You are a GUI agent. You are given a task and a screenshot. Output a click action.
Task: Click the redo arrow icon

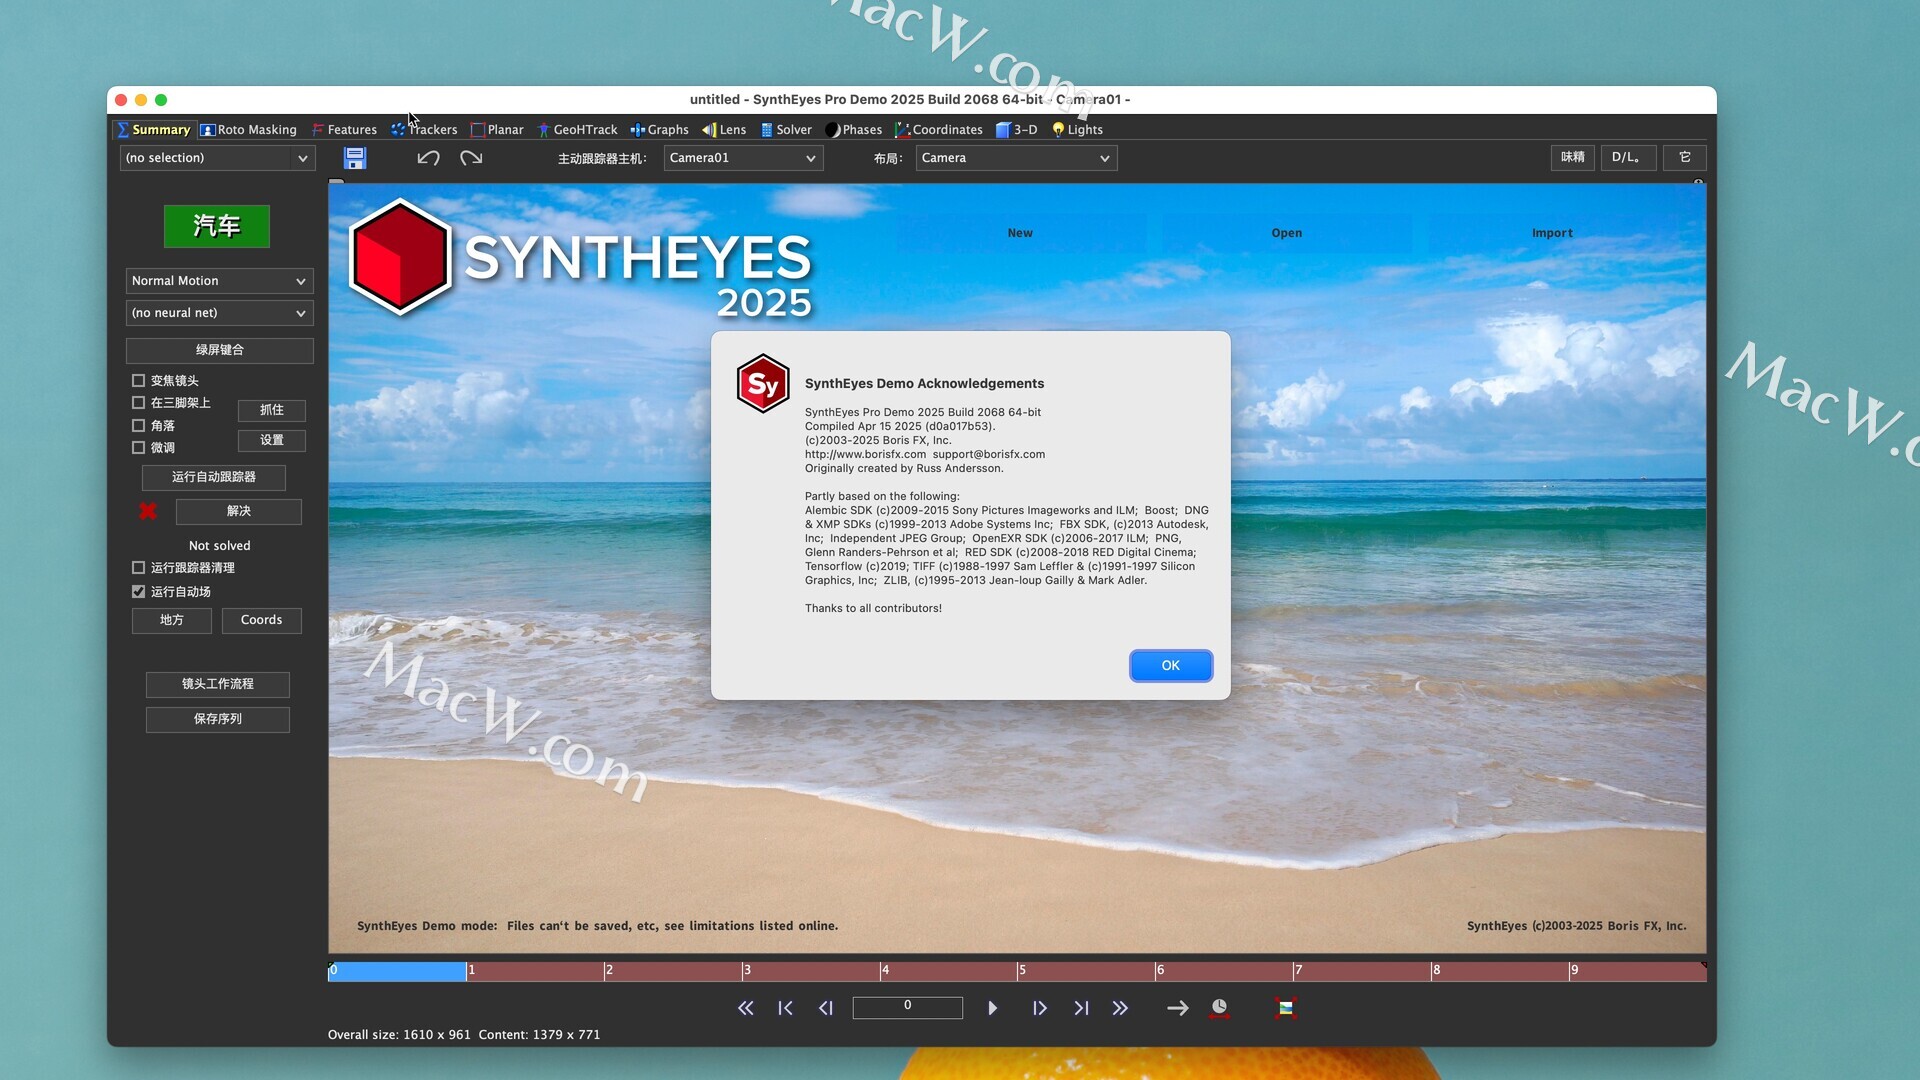click(x=471, y=158)
